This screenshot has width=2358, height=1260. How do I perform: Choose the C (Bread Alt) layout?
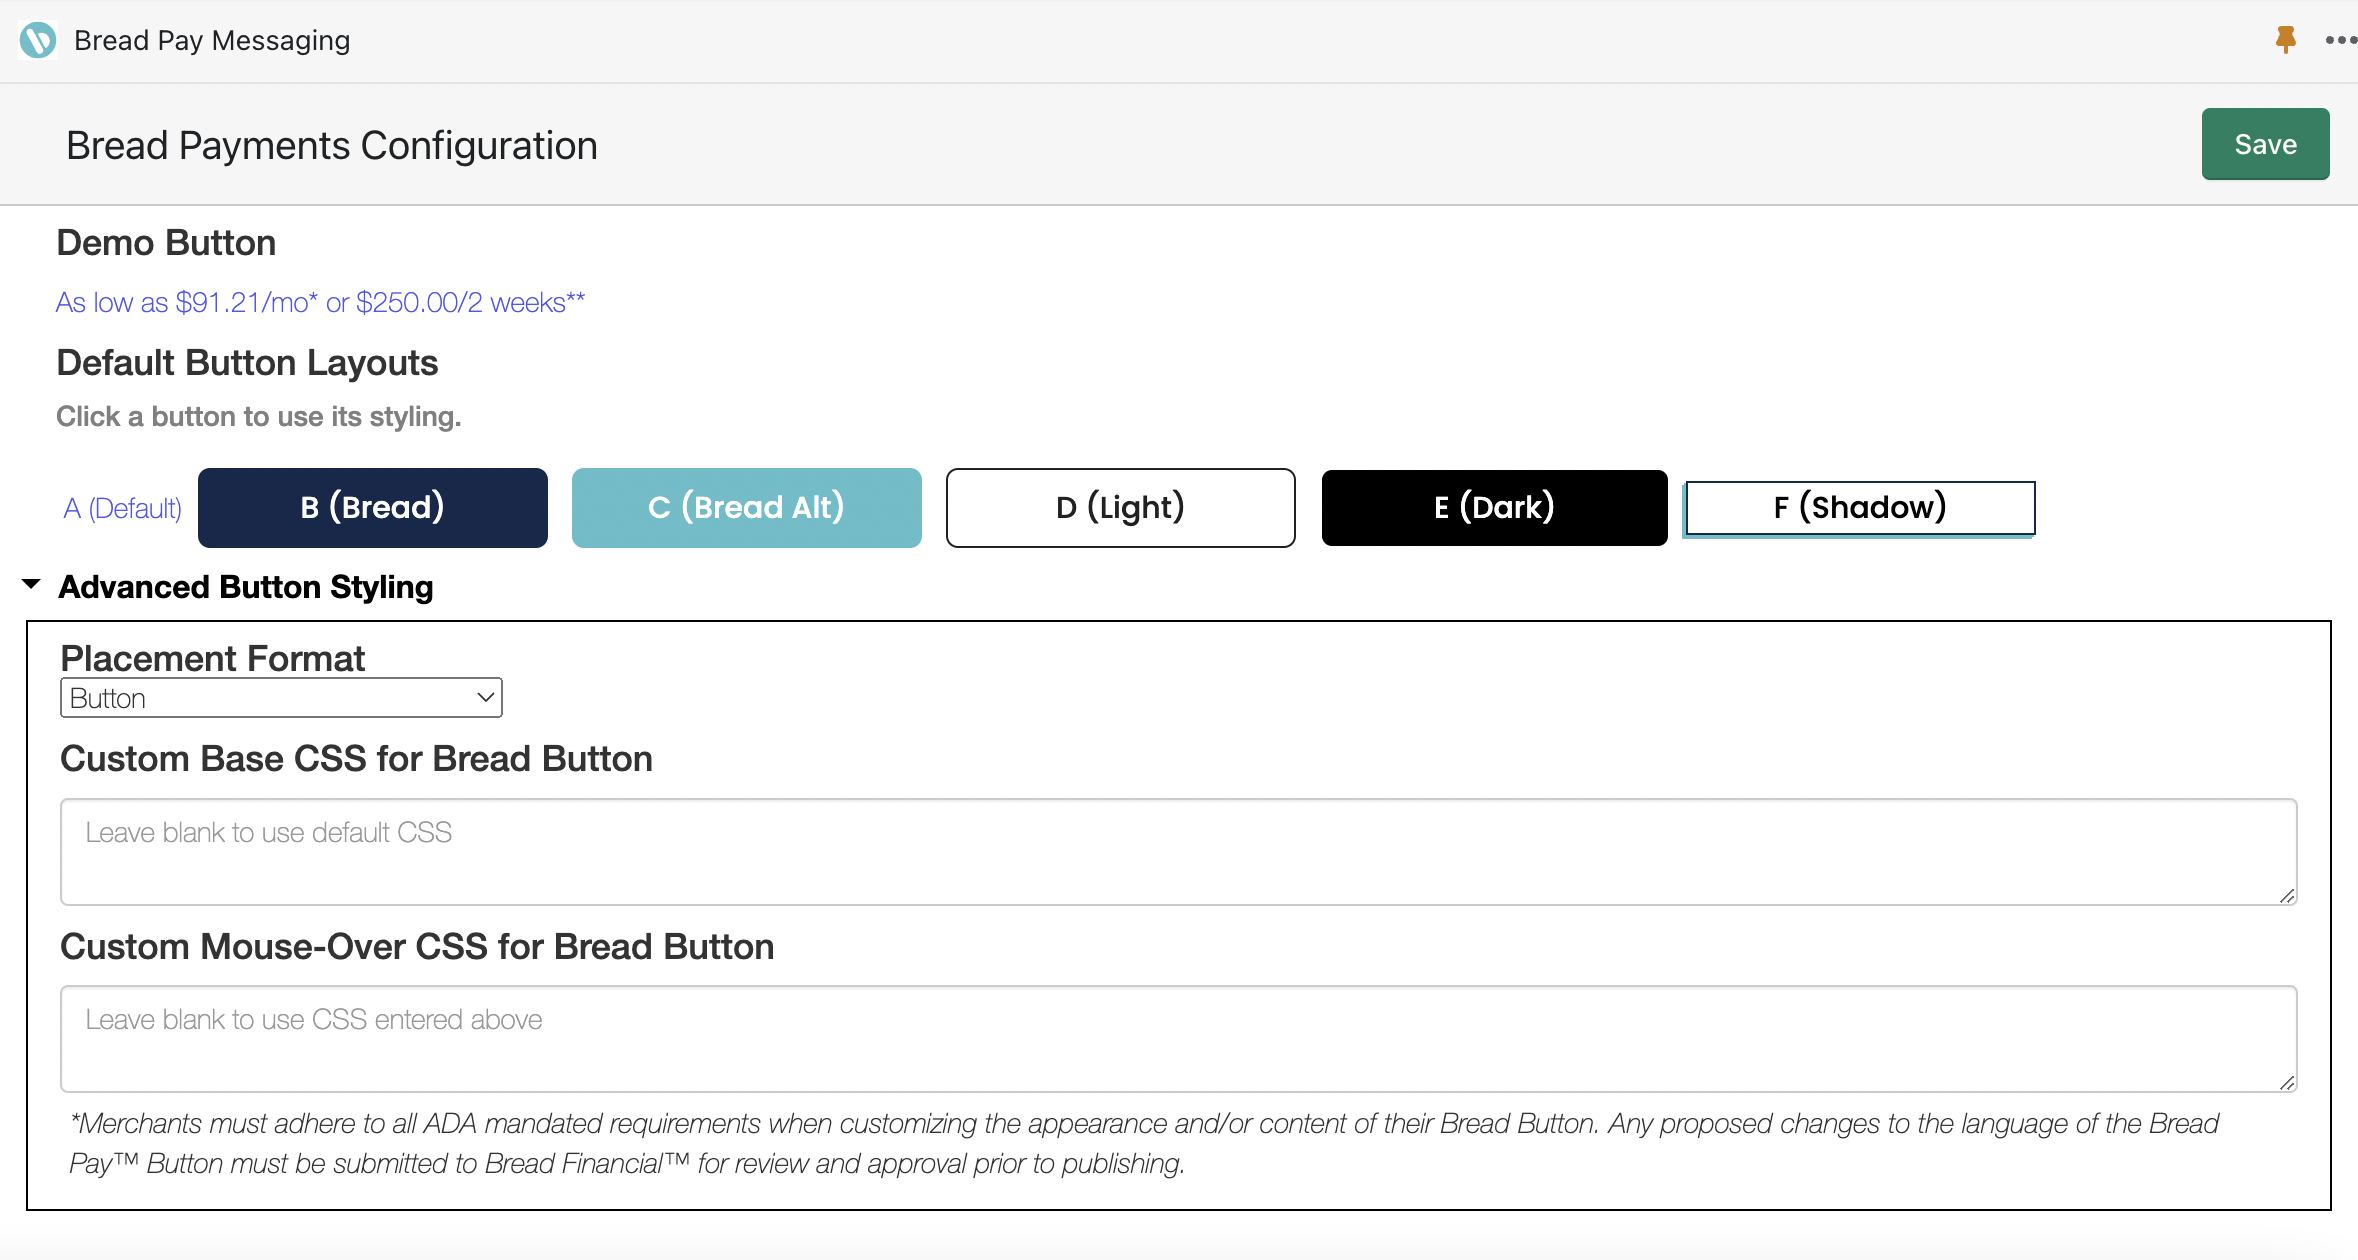(x=746, y=508)
